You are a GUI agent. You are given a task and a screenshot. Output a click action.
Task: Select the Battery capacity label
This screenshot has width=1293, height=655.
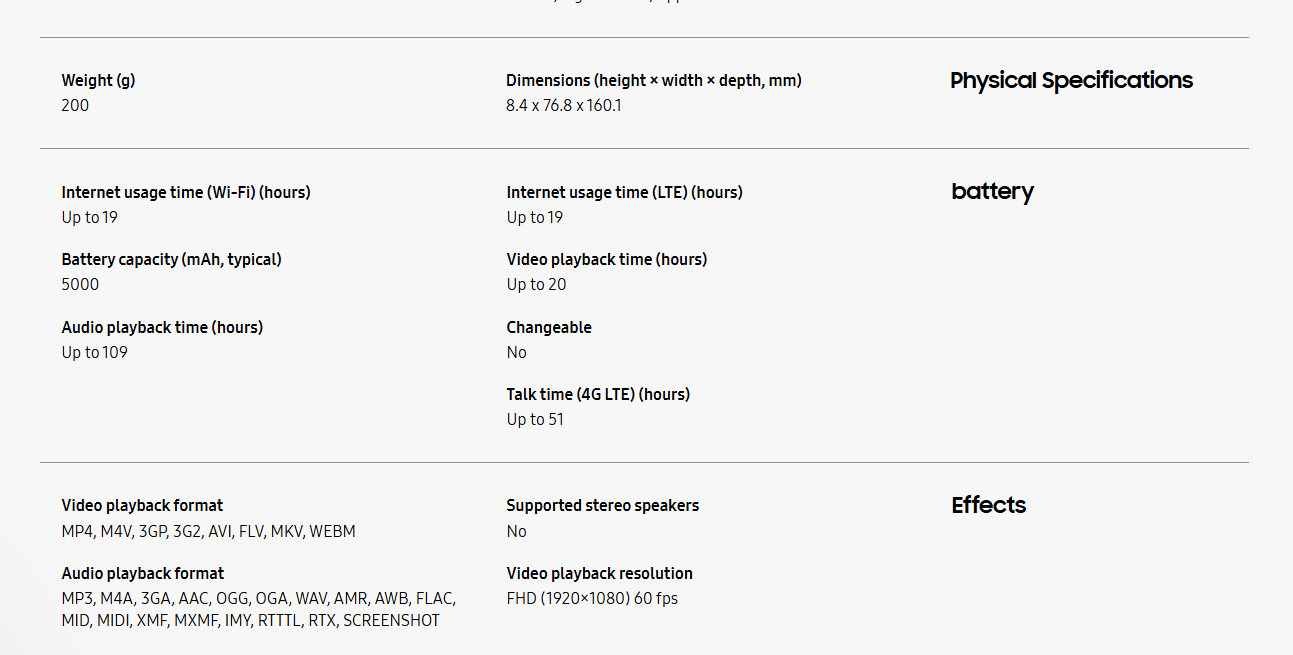pos(171,259)
